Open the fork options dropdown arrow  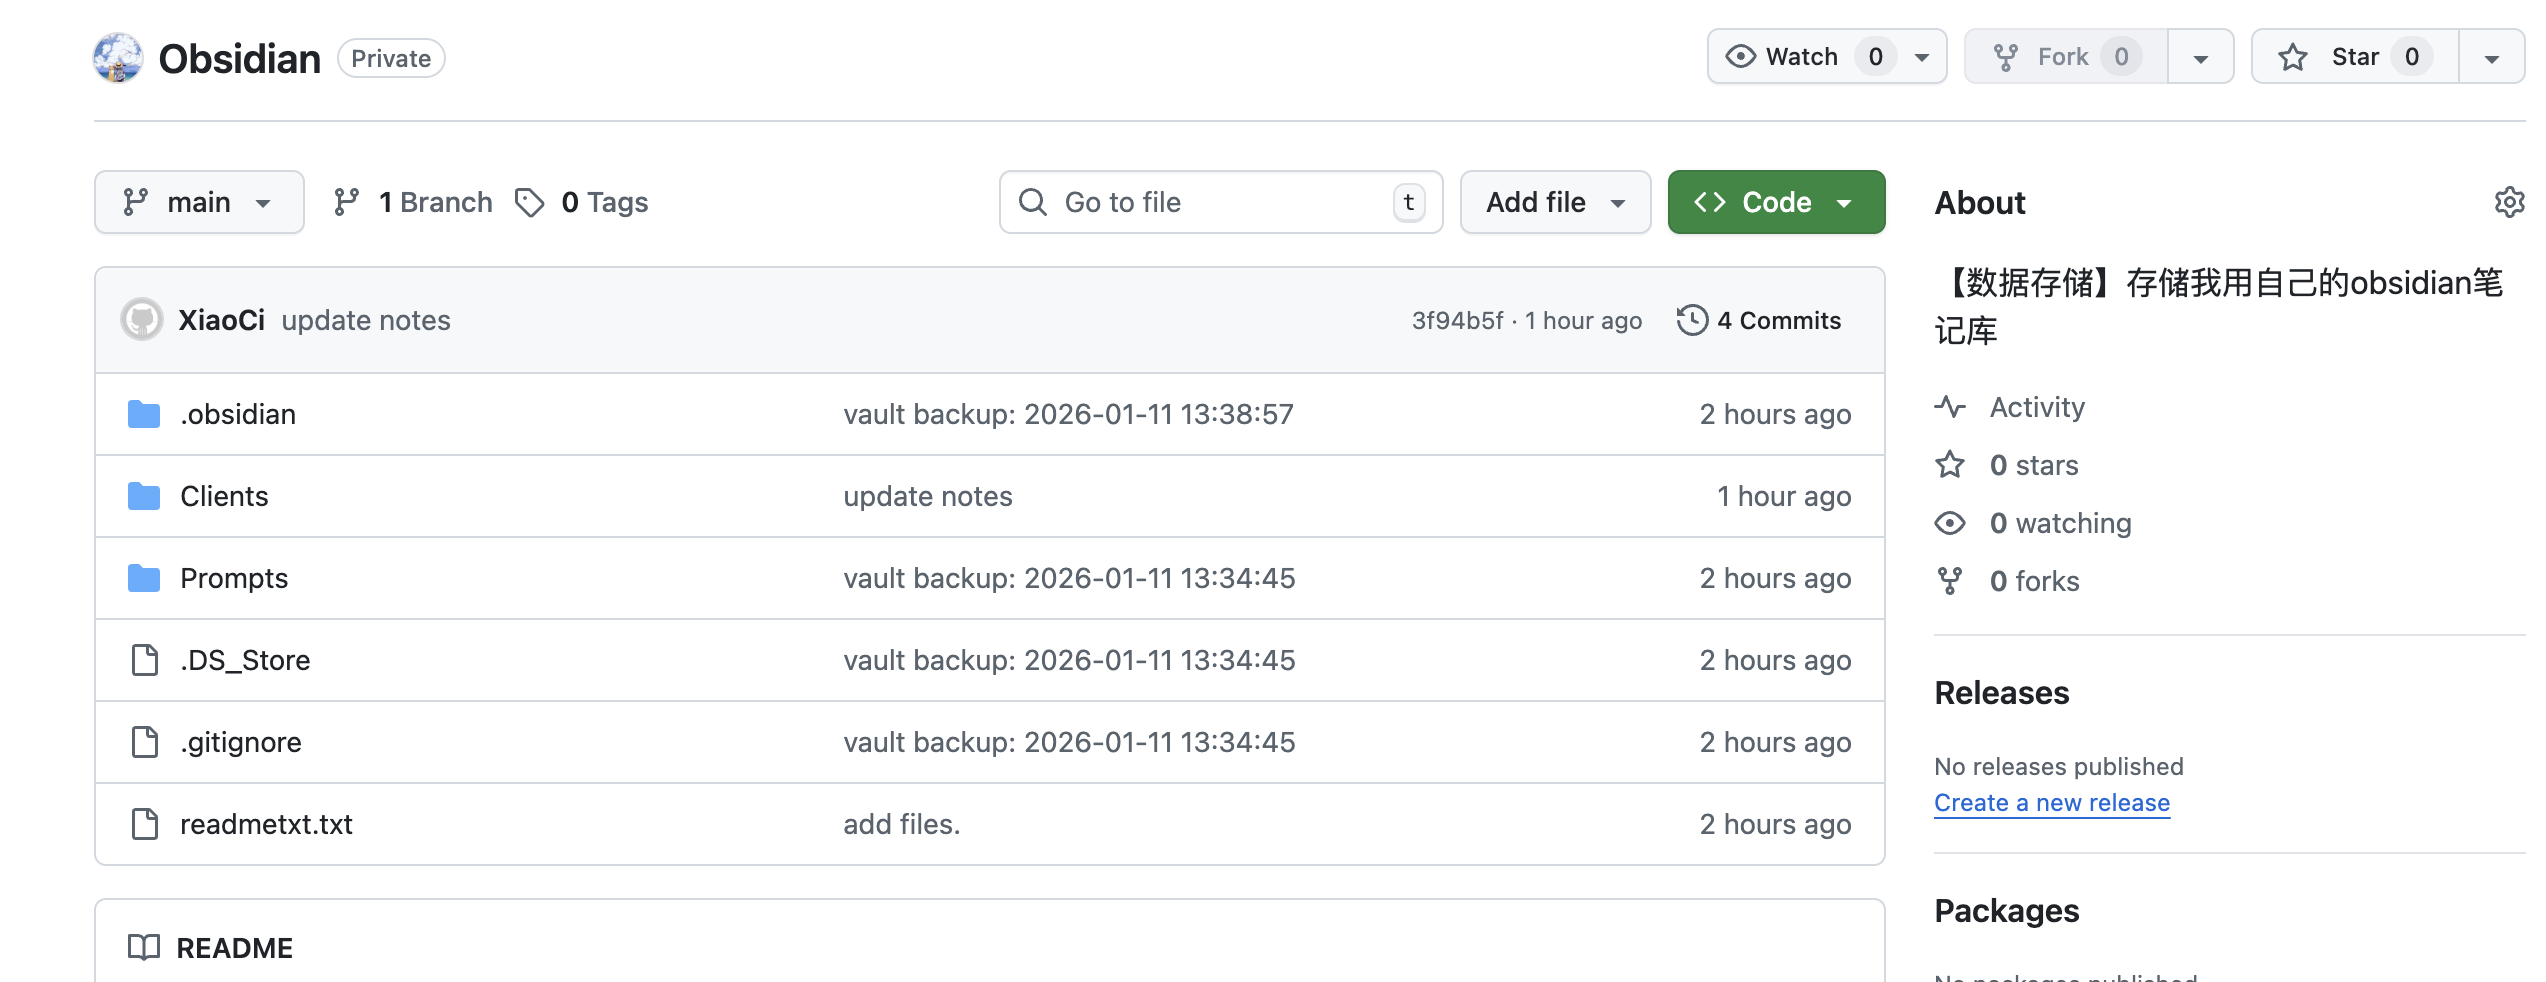coord(2201,57)
